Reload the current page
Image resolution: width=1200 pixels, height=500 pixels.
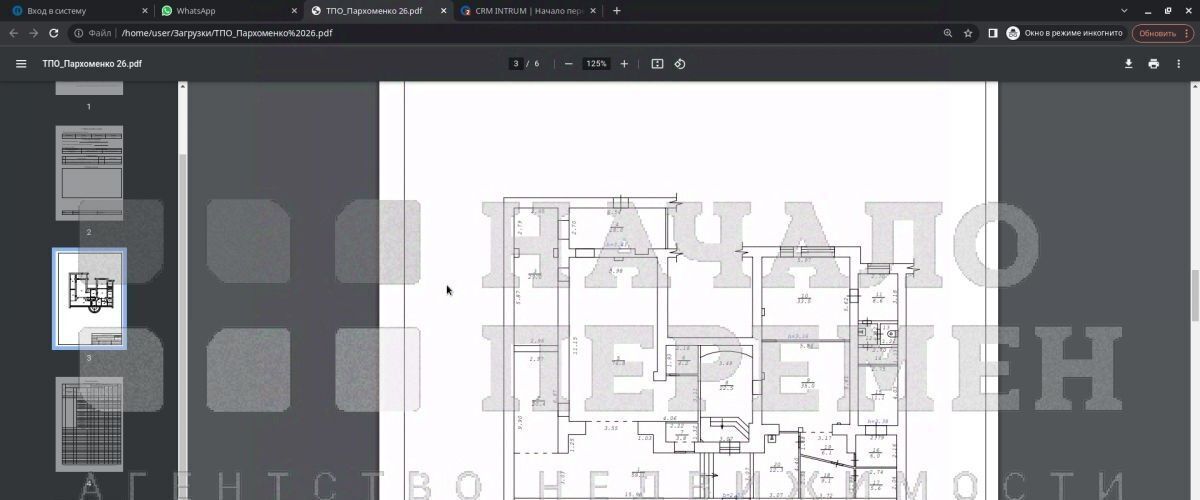coord(54,33)
